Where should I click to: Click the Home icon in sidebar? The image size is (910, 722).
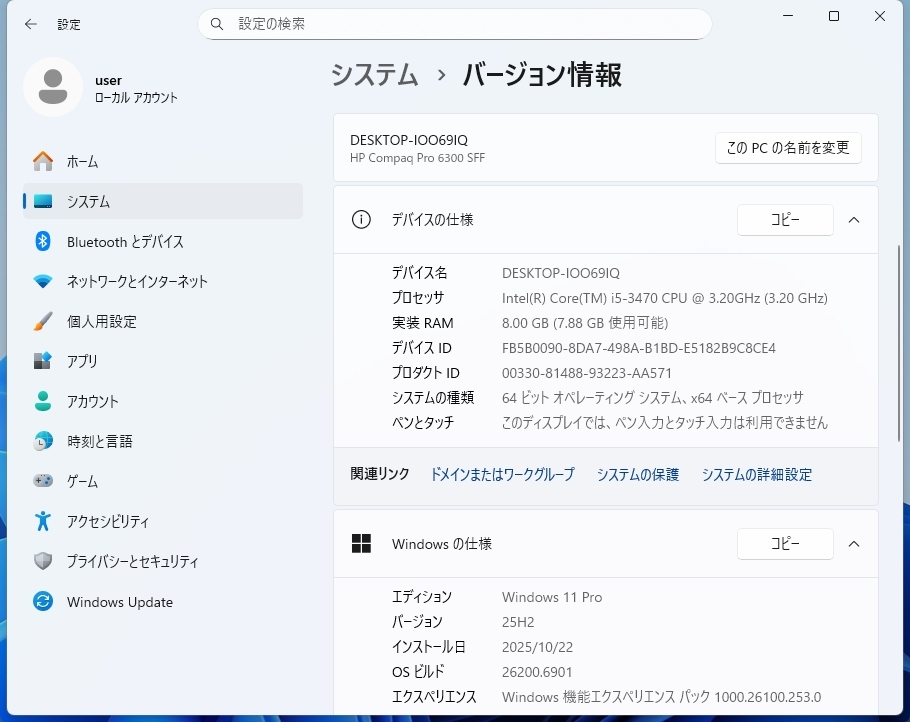click(43, 161)
